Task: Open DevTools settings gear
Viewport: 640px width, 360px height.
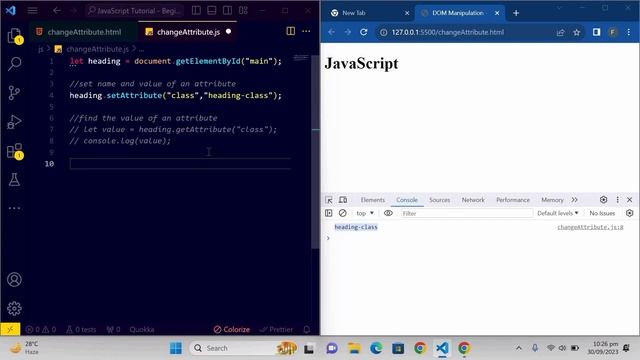Action: point(603,200)
